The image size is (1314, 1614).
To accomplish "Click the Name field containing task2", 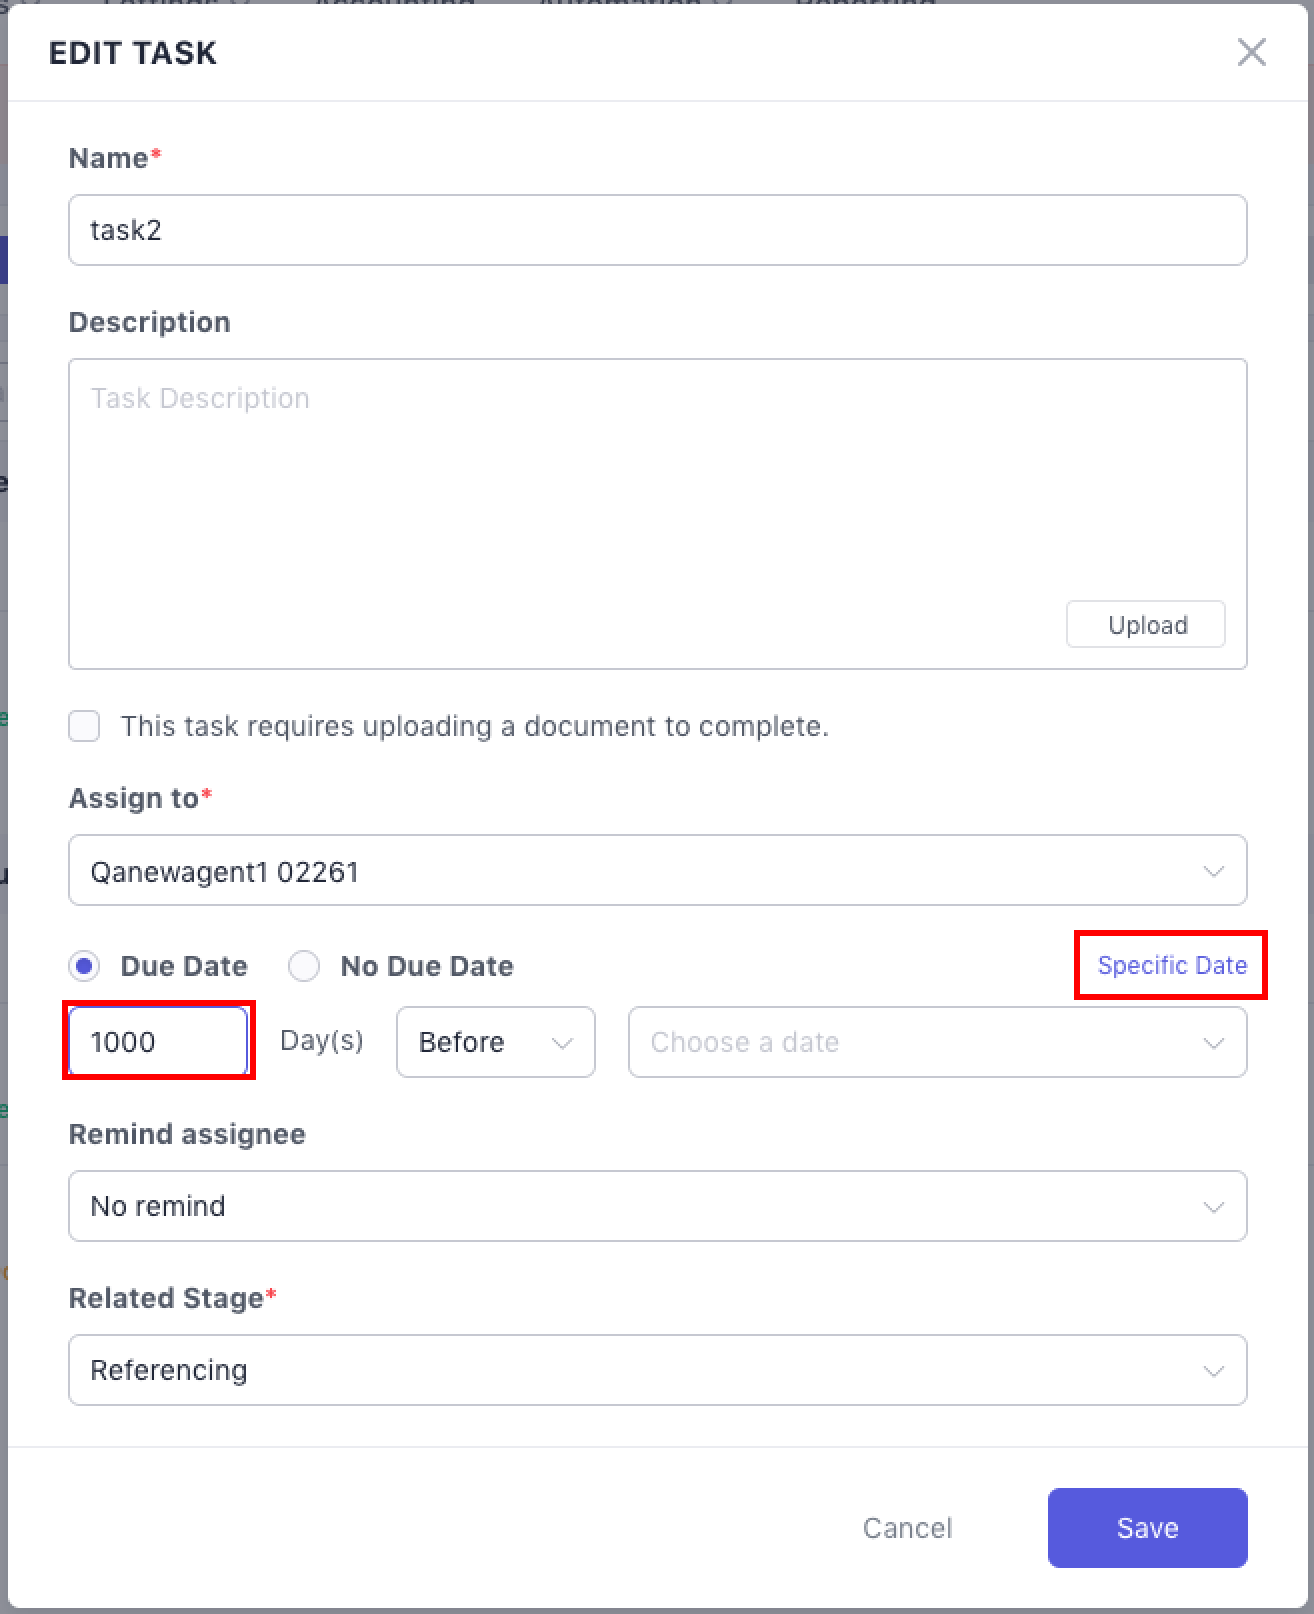I will (x=657, y=230).
